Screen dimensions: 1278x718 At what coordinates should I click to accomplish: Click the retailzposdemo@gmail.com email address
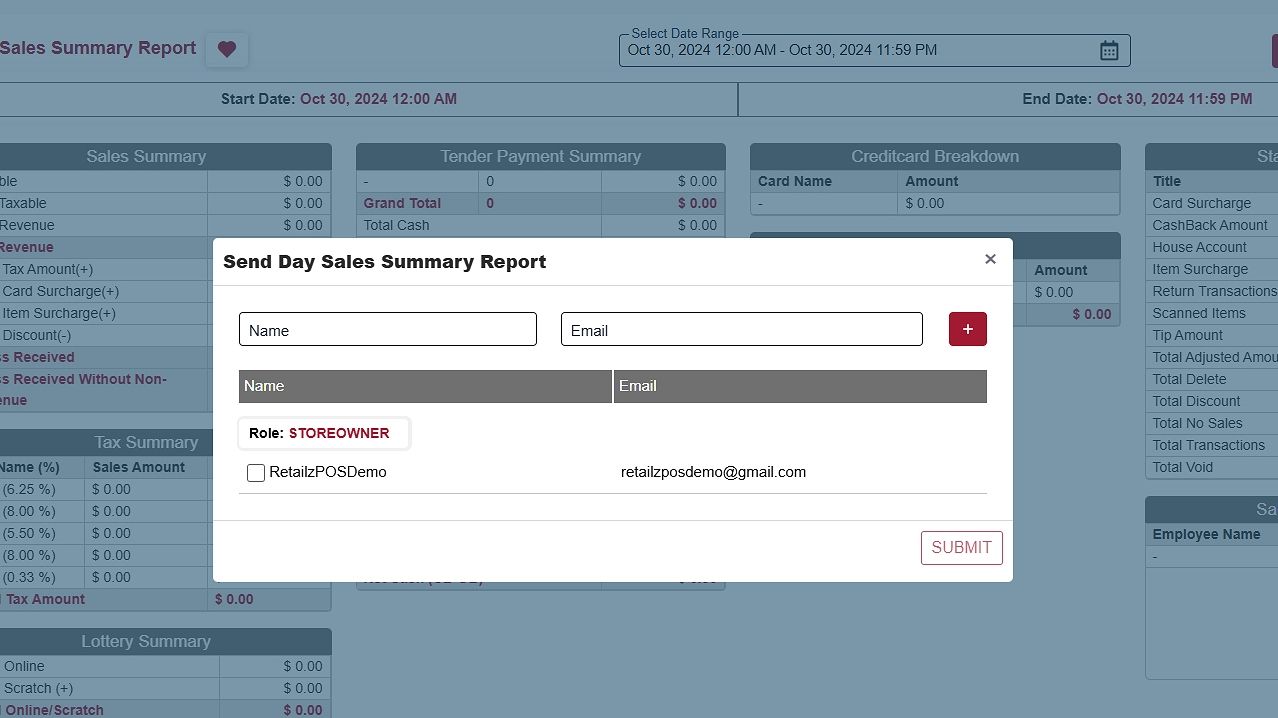(x=713, y=472)
